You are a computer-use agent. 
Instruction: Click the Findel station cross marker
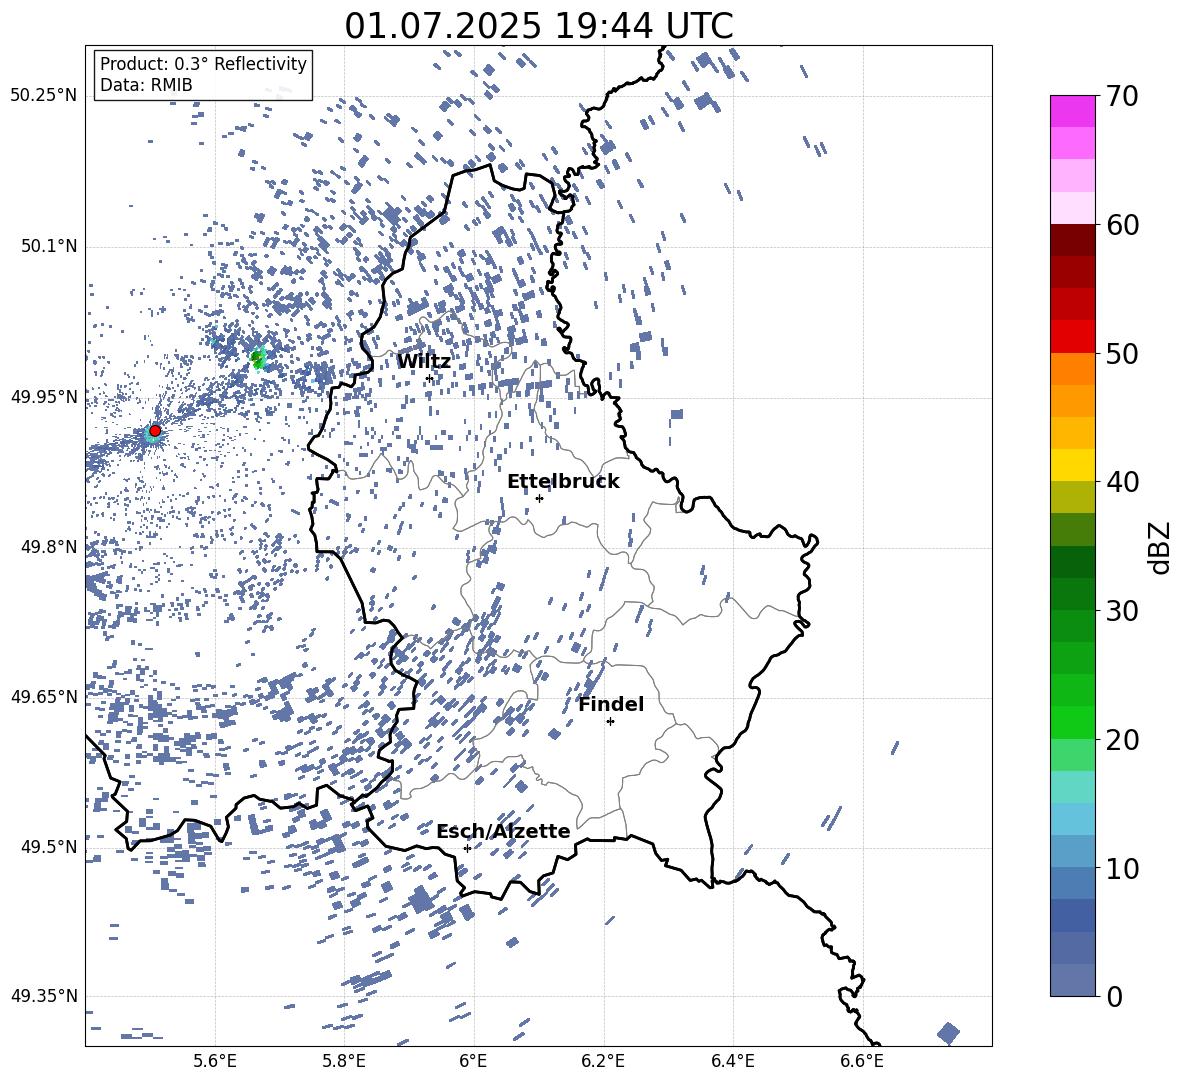(x=610, y=722)
